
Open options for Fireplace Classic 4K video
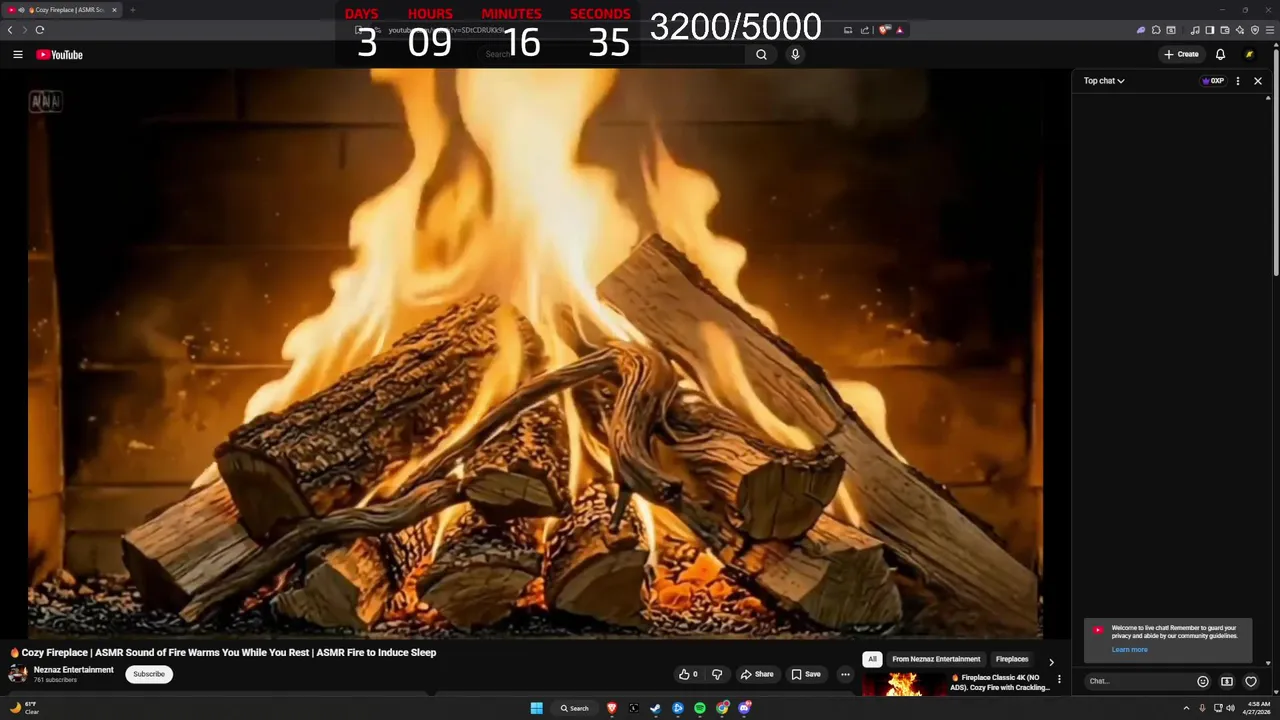click(1059, 679)
